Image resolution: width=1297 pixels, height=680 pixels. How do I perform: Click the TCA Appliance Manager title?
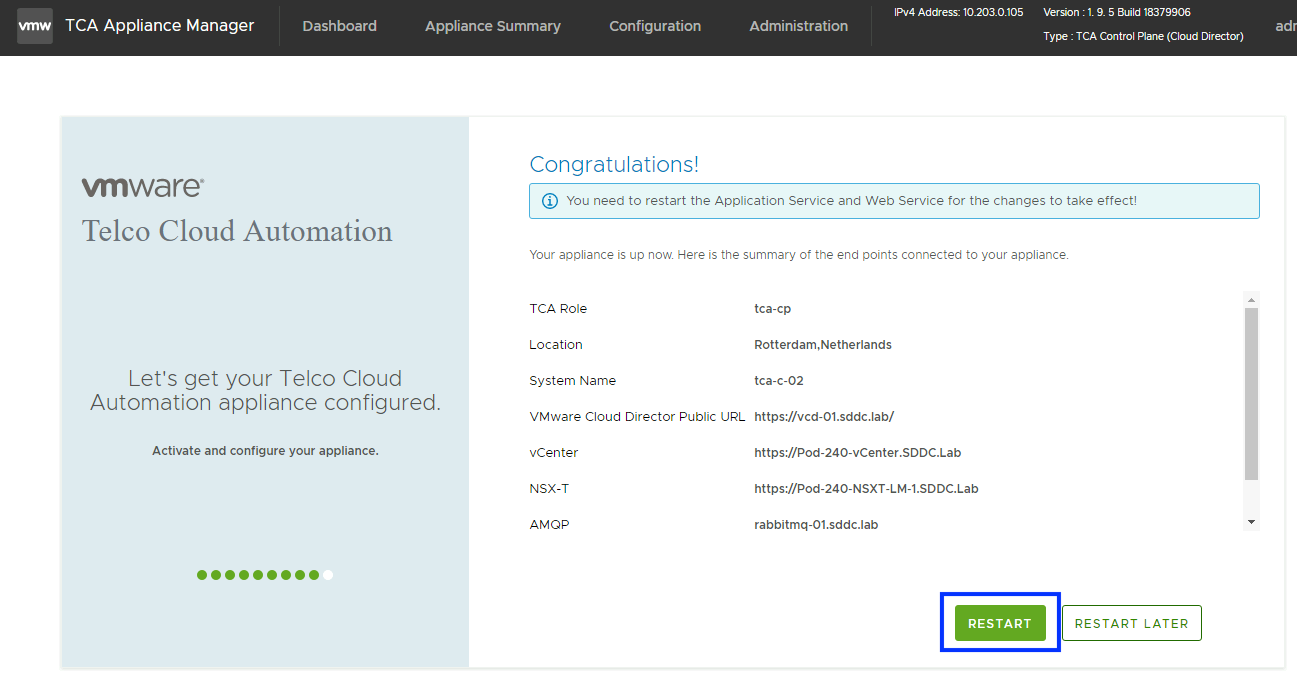tap(159, 26)
